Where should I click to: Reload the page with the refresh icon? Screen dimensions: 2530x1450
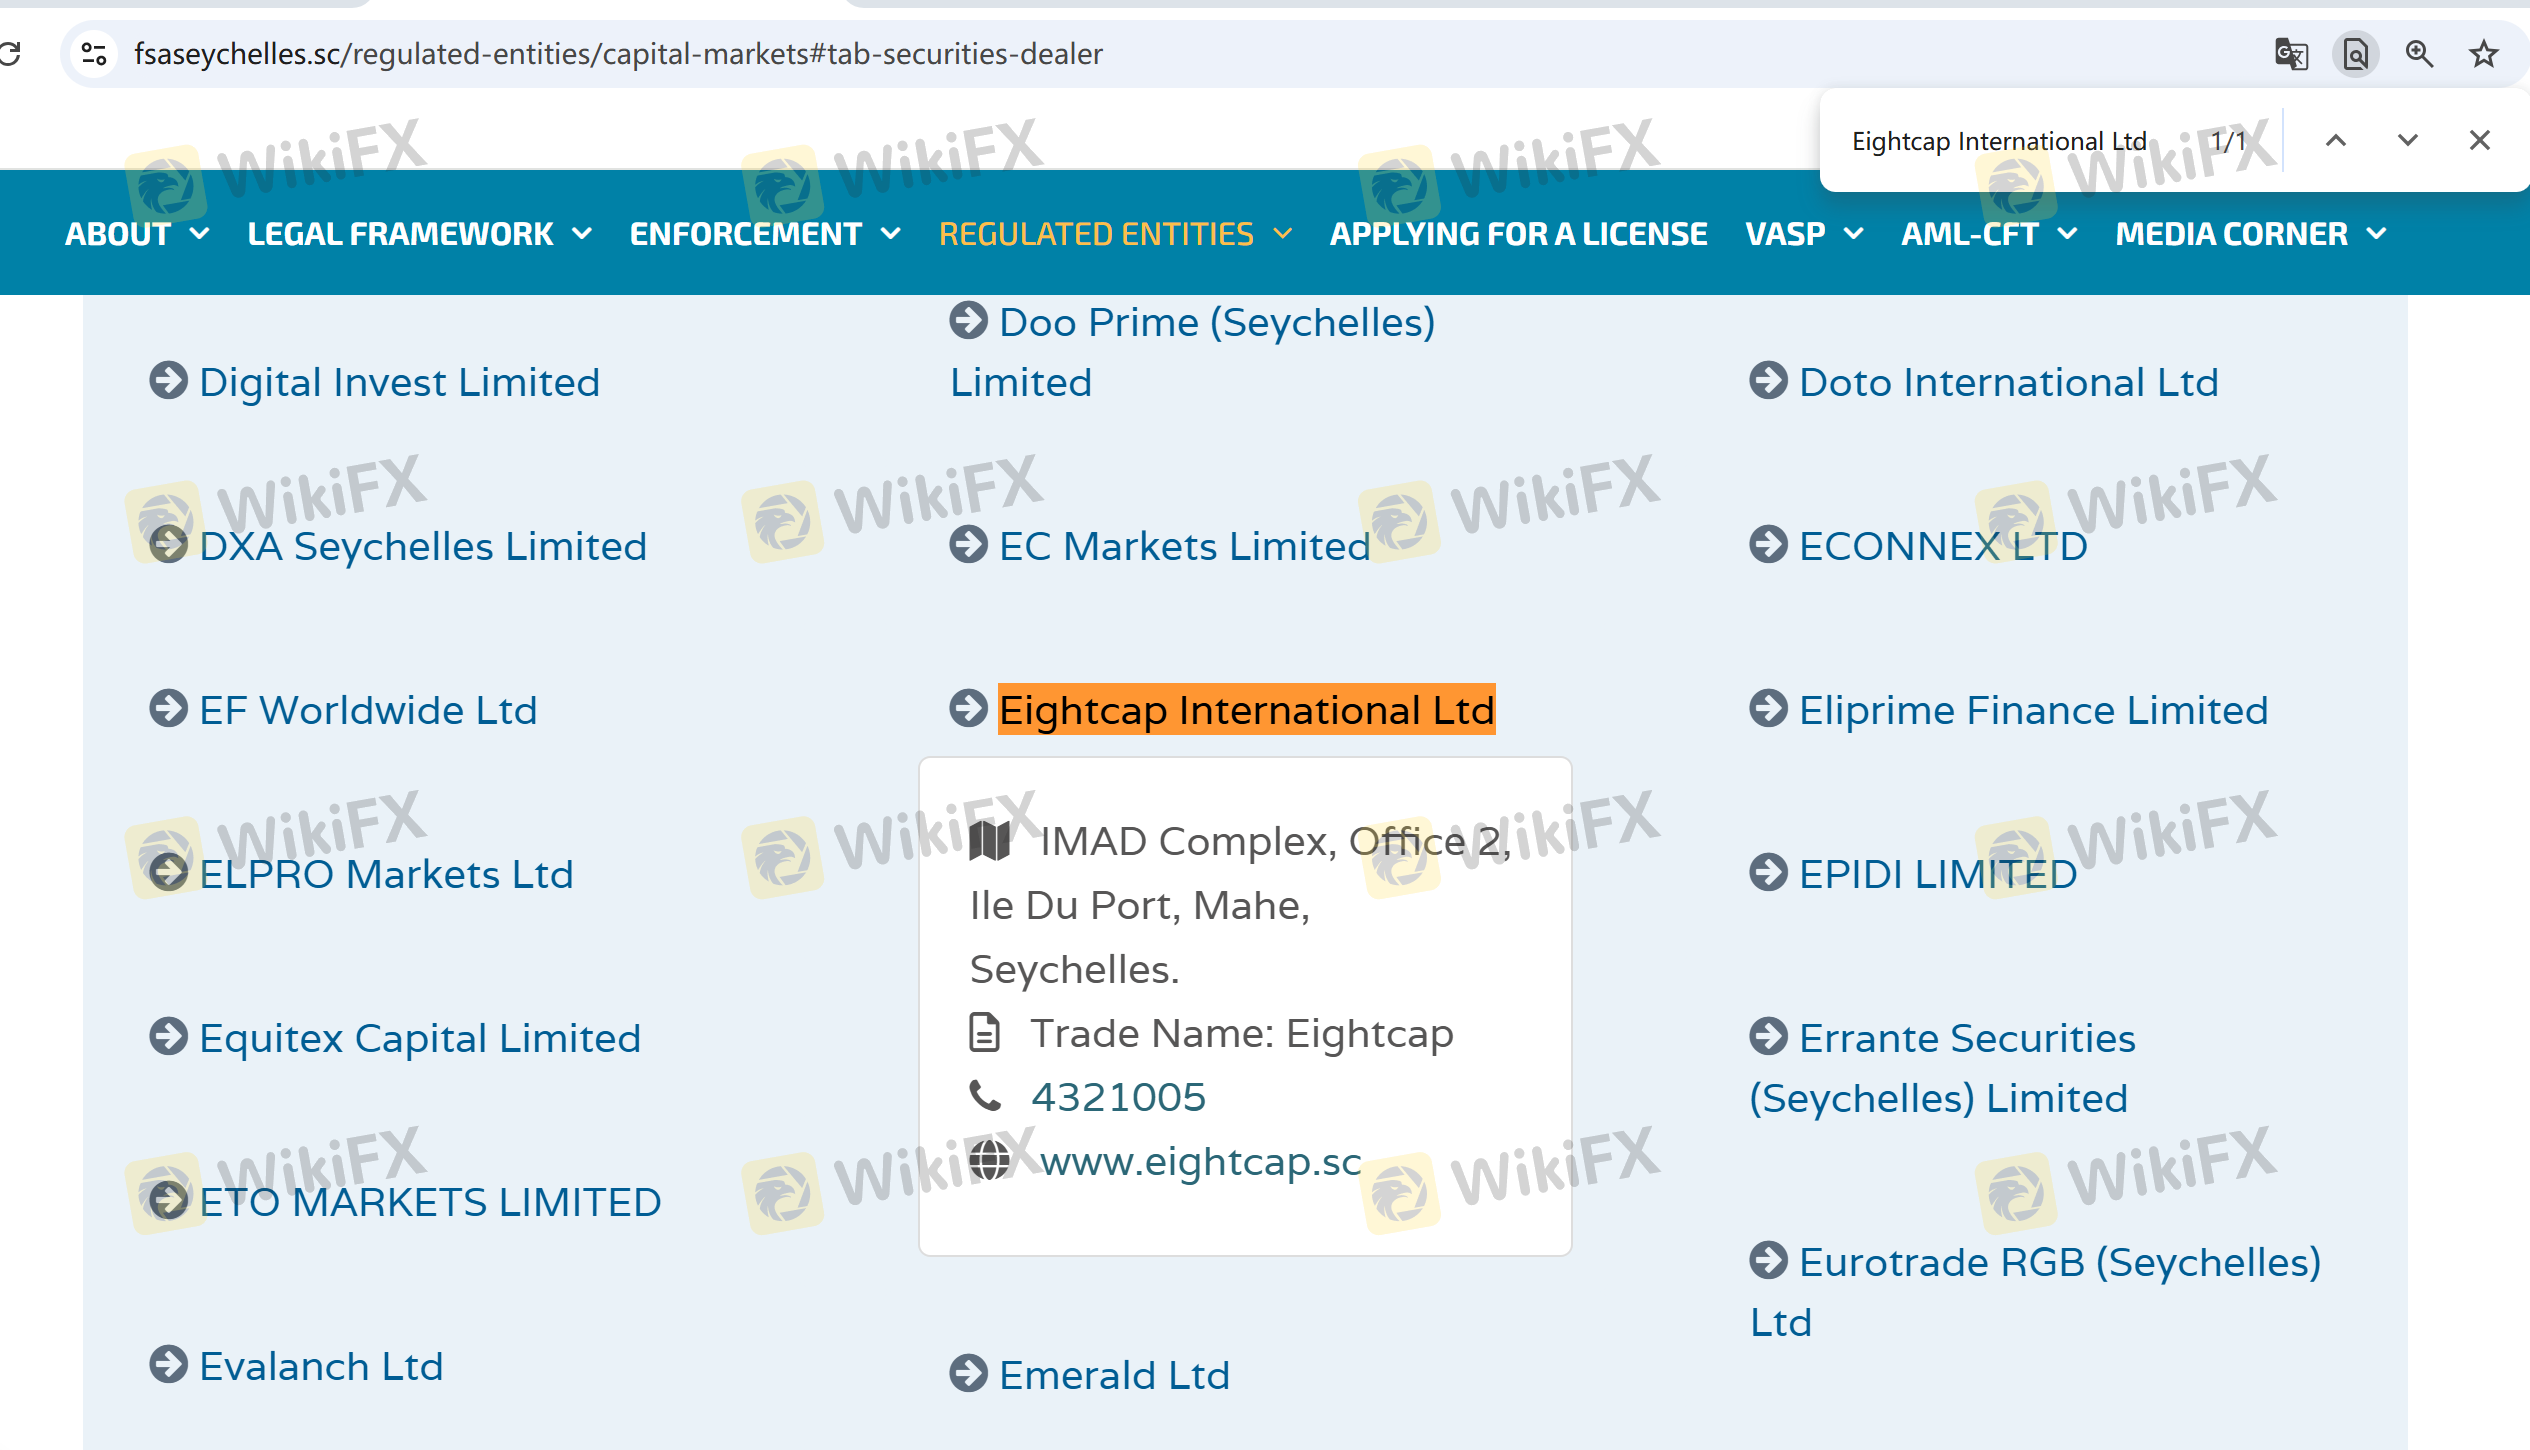point(10,53)
